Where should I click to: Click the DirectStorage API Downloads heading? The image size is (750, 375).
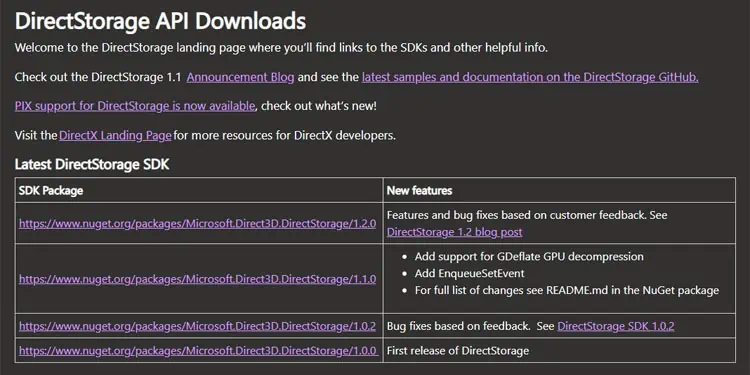click(x=160, y=22)
